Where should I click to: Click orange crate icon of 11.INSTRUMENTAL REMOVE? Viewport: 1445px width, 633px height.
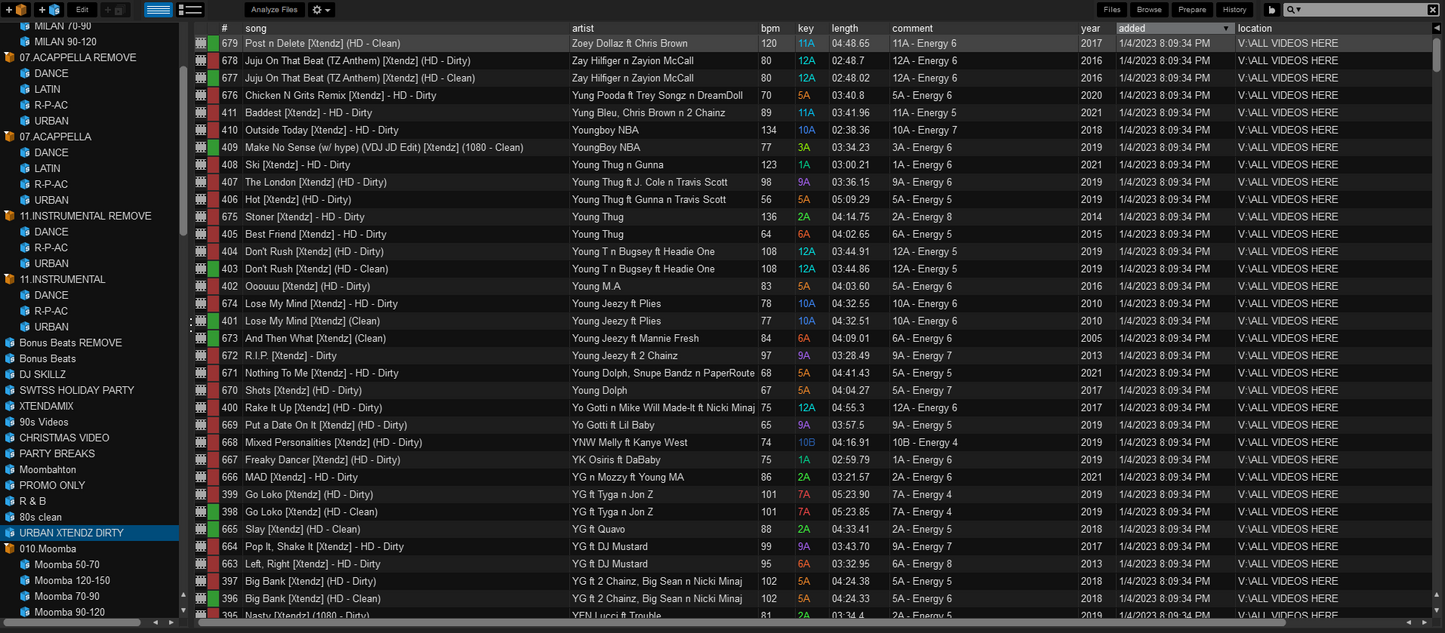(10, 216)
